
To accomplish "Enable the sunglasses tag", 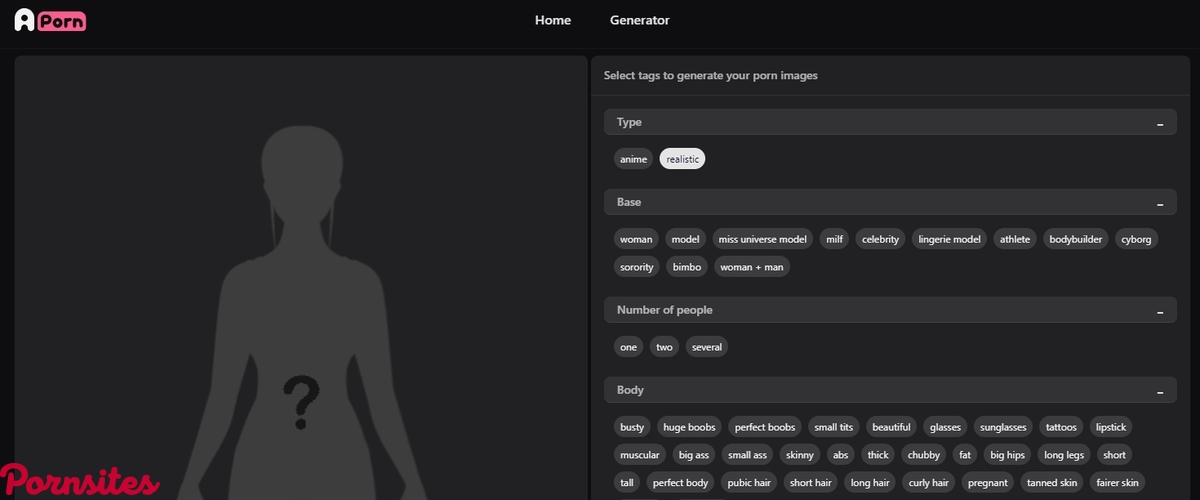I will click(1001, 427).
